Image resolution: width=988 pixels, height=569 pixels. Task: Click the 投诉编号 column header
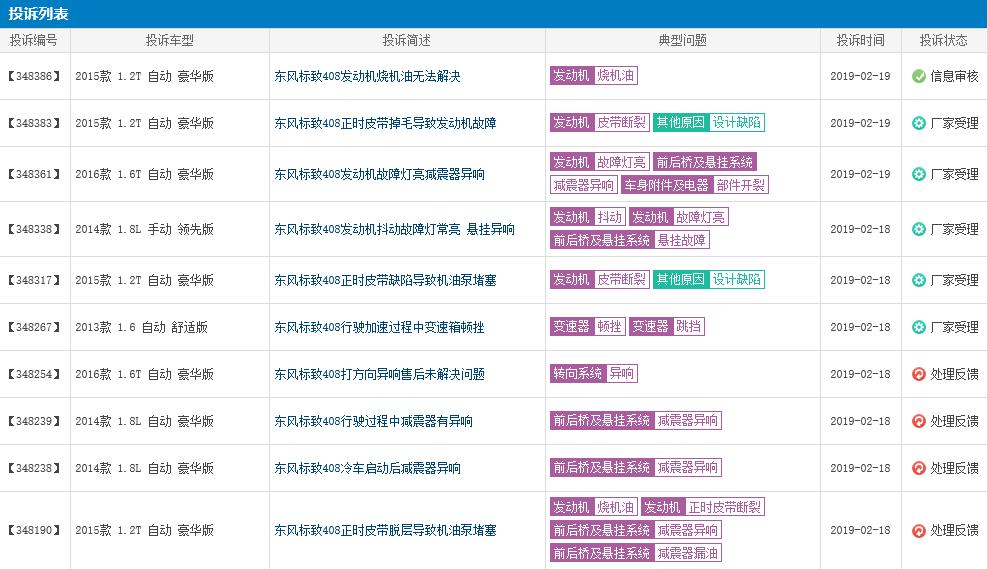[34, 40]
